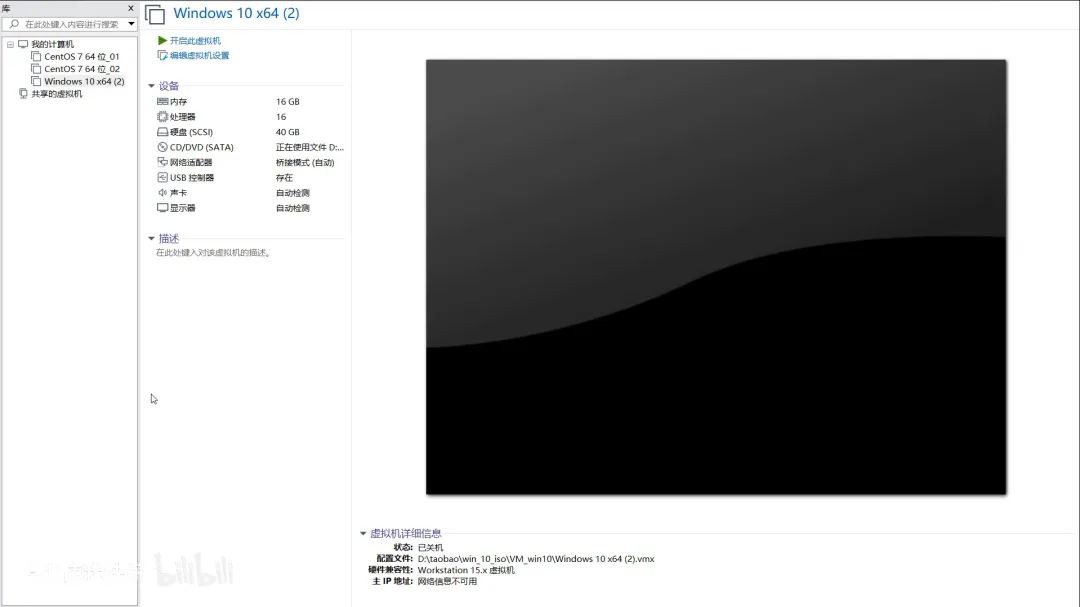Select the network adapter (网络适配器) icon
Screen dimensions: 1080x607
tap(163, 162)
